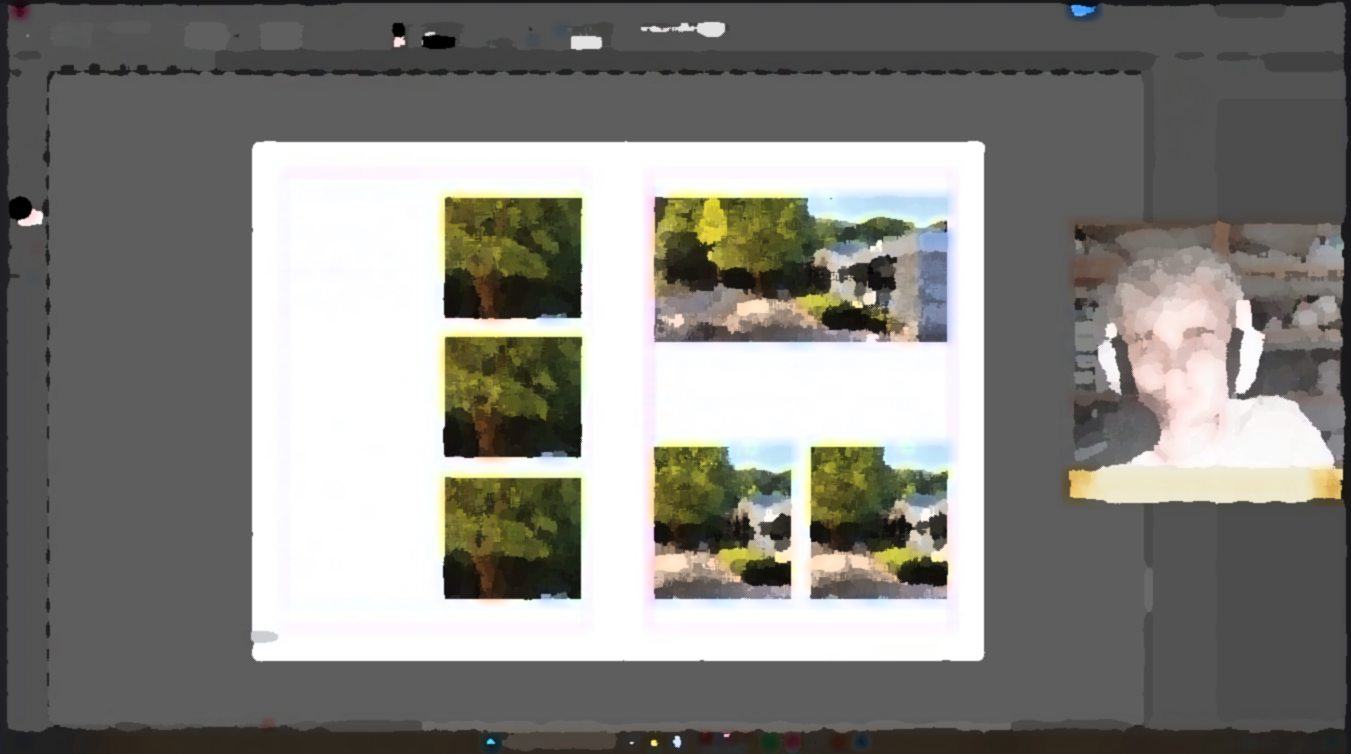
Task: Click the black fill swatch in left toolbox
Action: pos(20,208)
